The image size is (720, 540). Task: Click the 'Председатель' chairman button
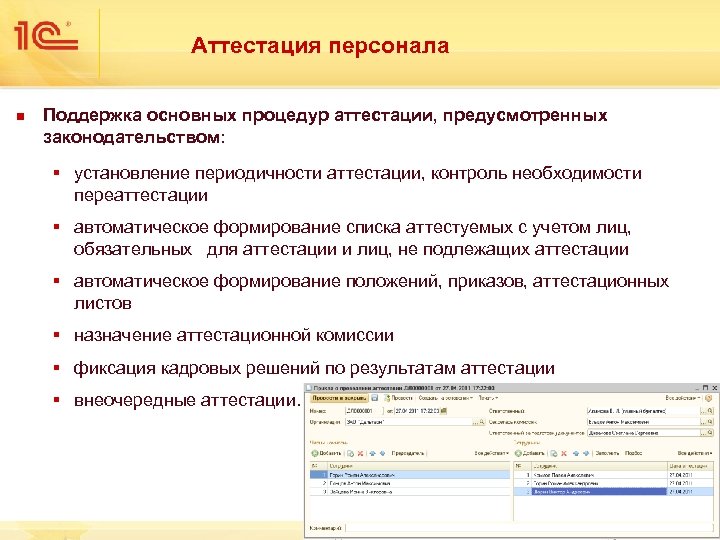point(408,453)
